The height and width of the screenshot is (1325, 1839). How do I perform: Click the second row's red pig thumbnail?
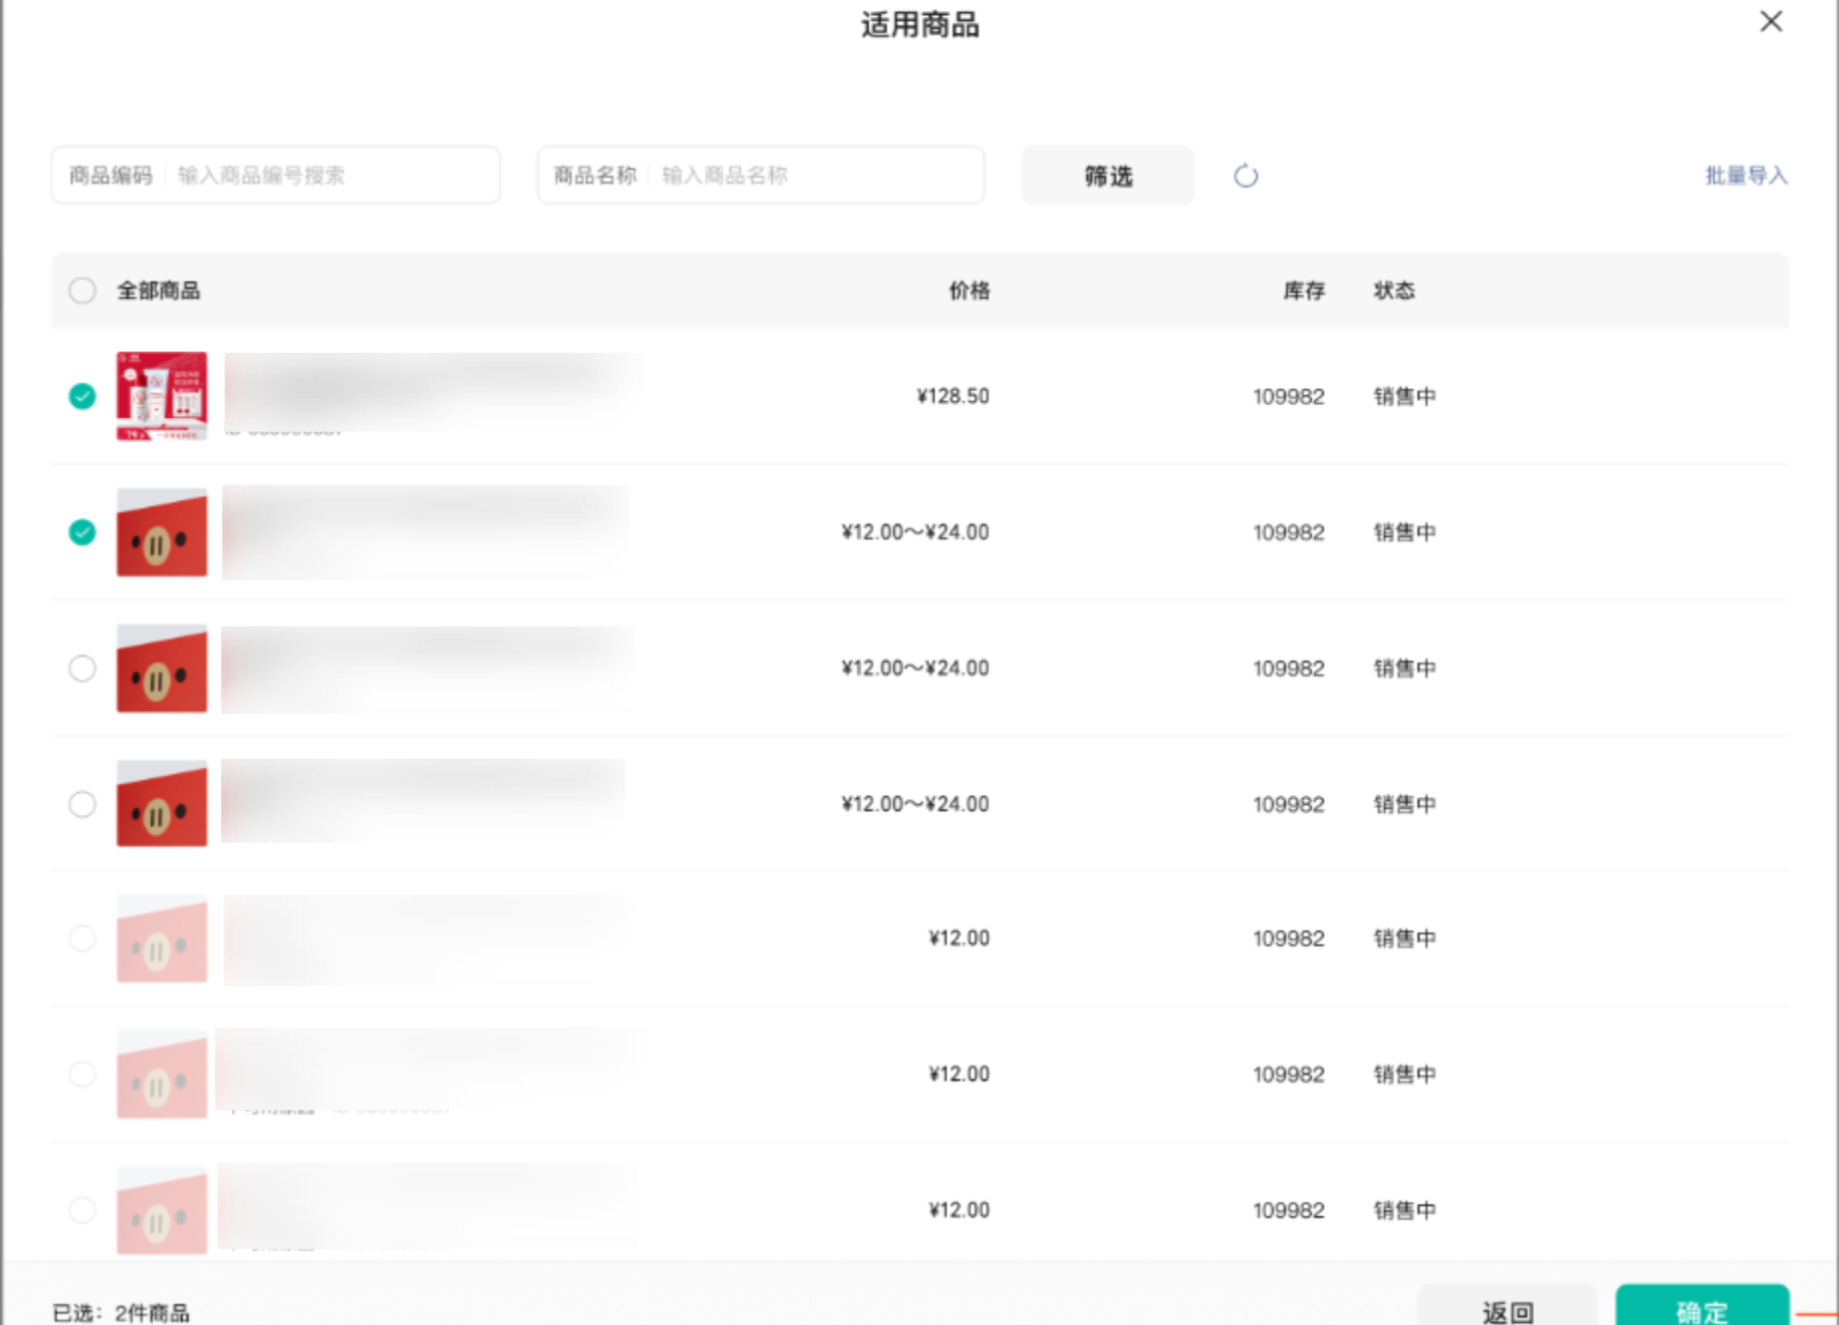pyautogui.click(x=162, y=532)
